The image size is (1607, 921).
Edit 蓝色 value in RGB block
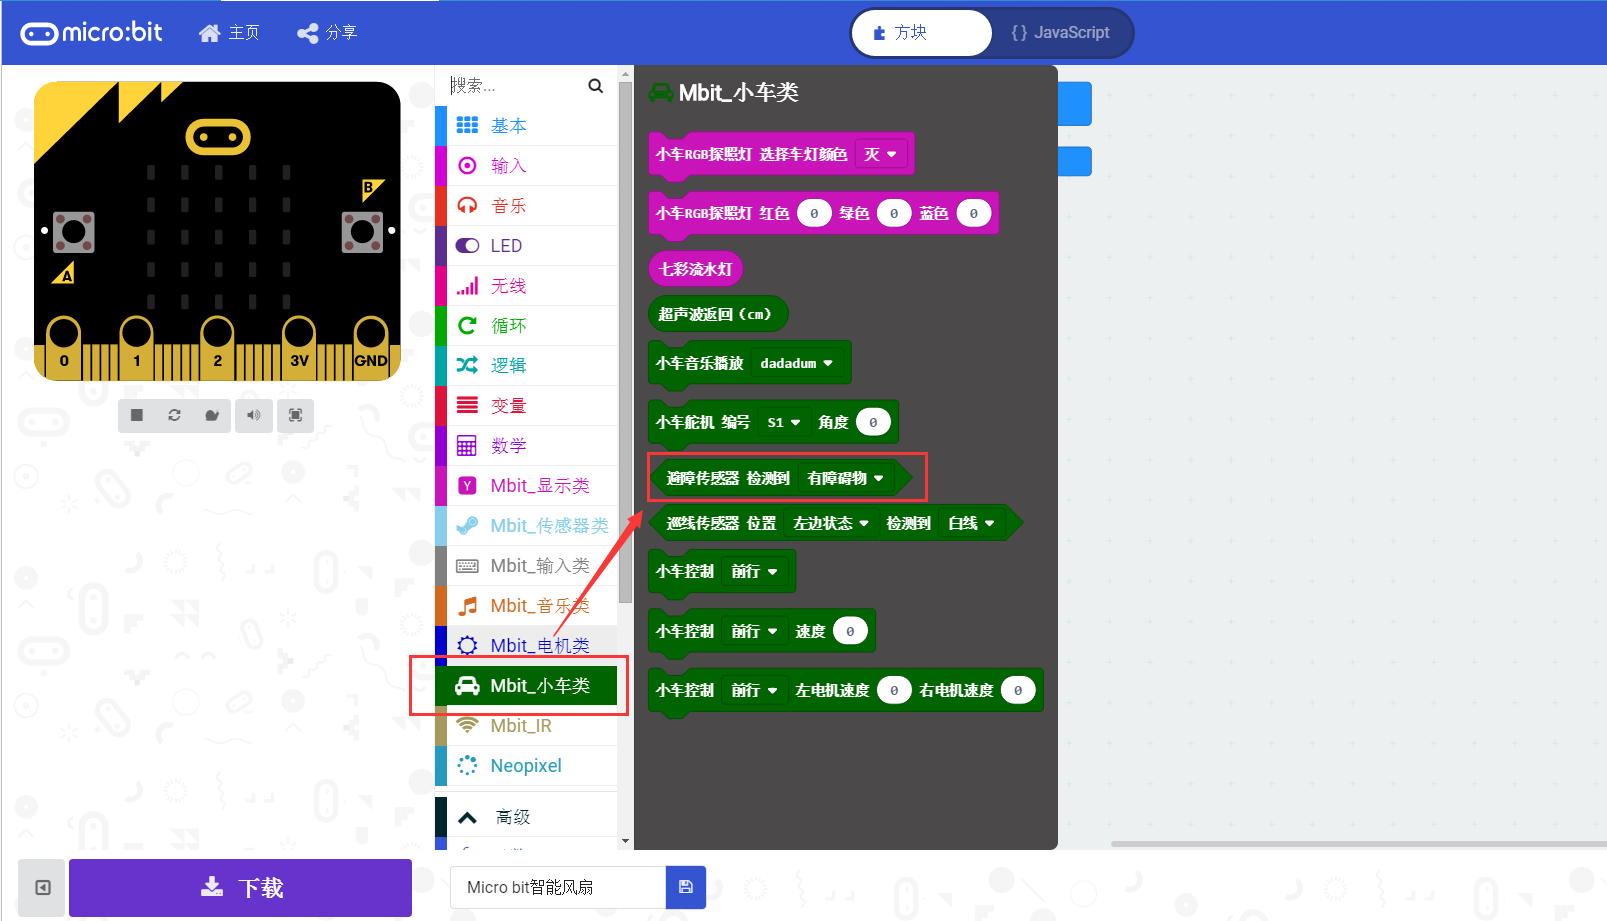point(974,213)
